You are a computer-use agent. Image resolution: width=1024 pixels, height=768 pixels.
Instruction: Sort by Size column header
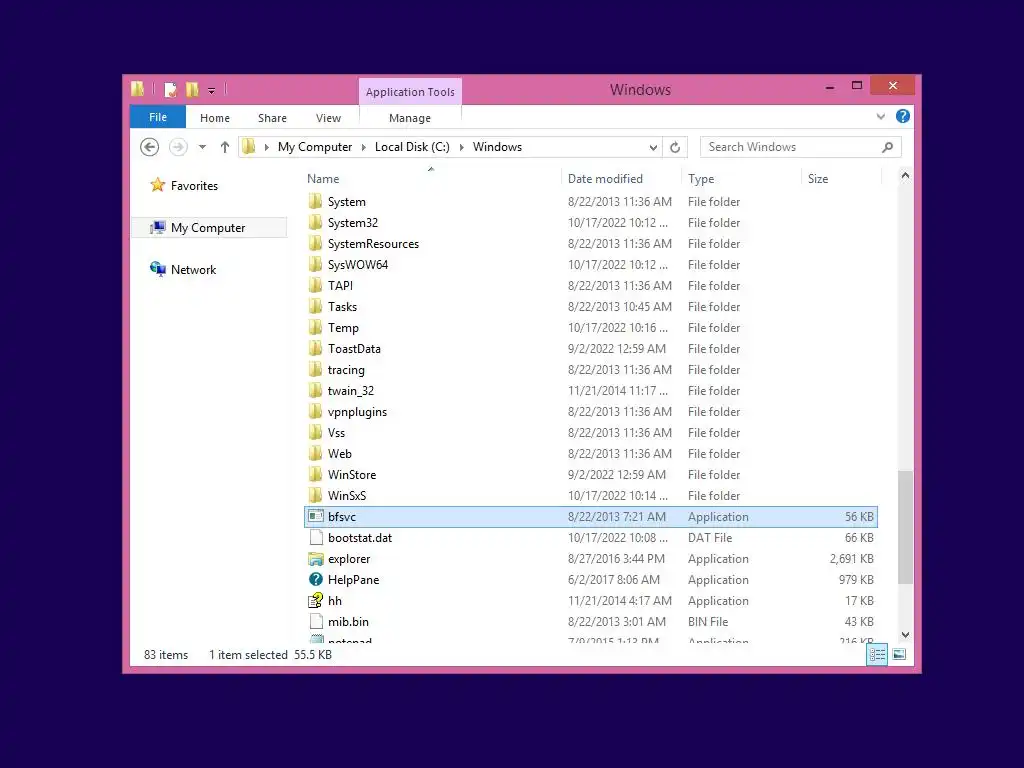818,179
